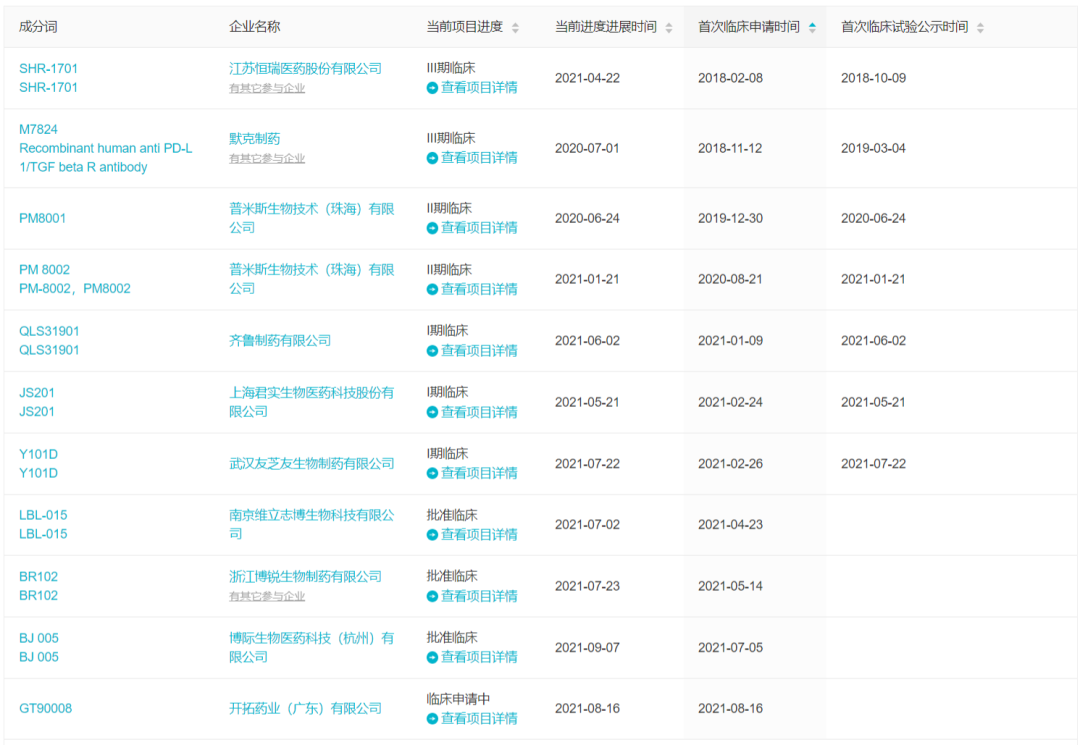Sort by 当前项目进度 column arrows
The width and height of the screenshot is (1080, 745).
pyautogui.click(x=515, y=28)
